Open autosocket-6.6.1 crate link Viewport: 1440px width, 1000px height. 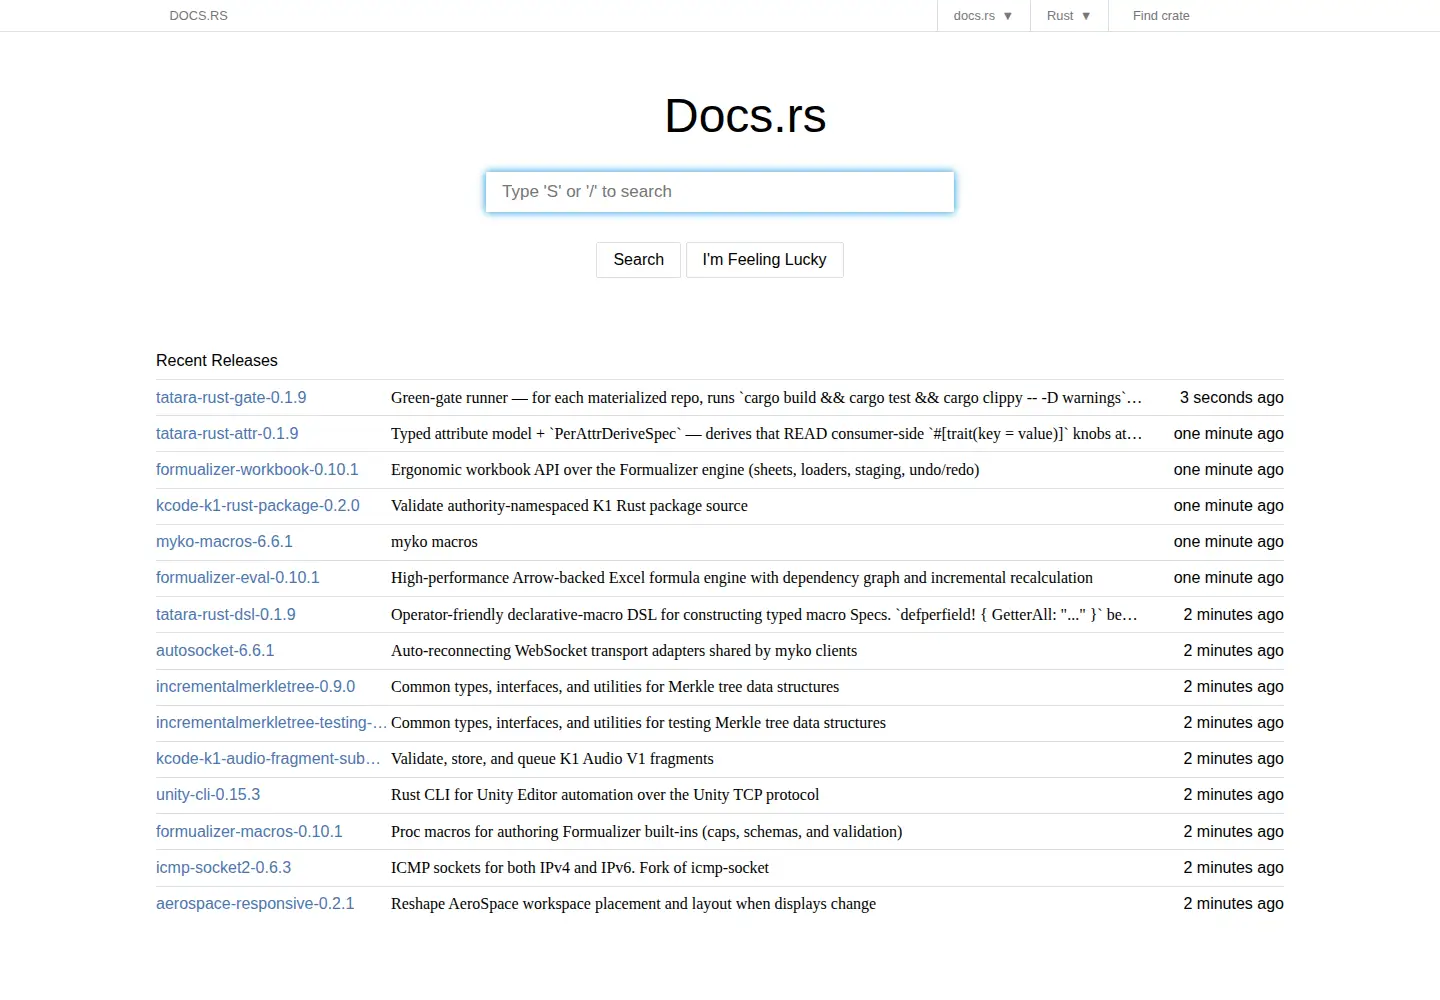(215, 651)
